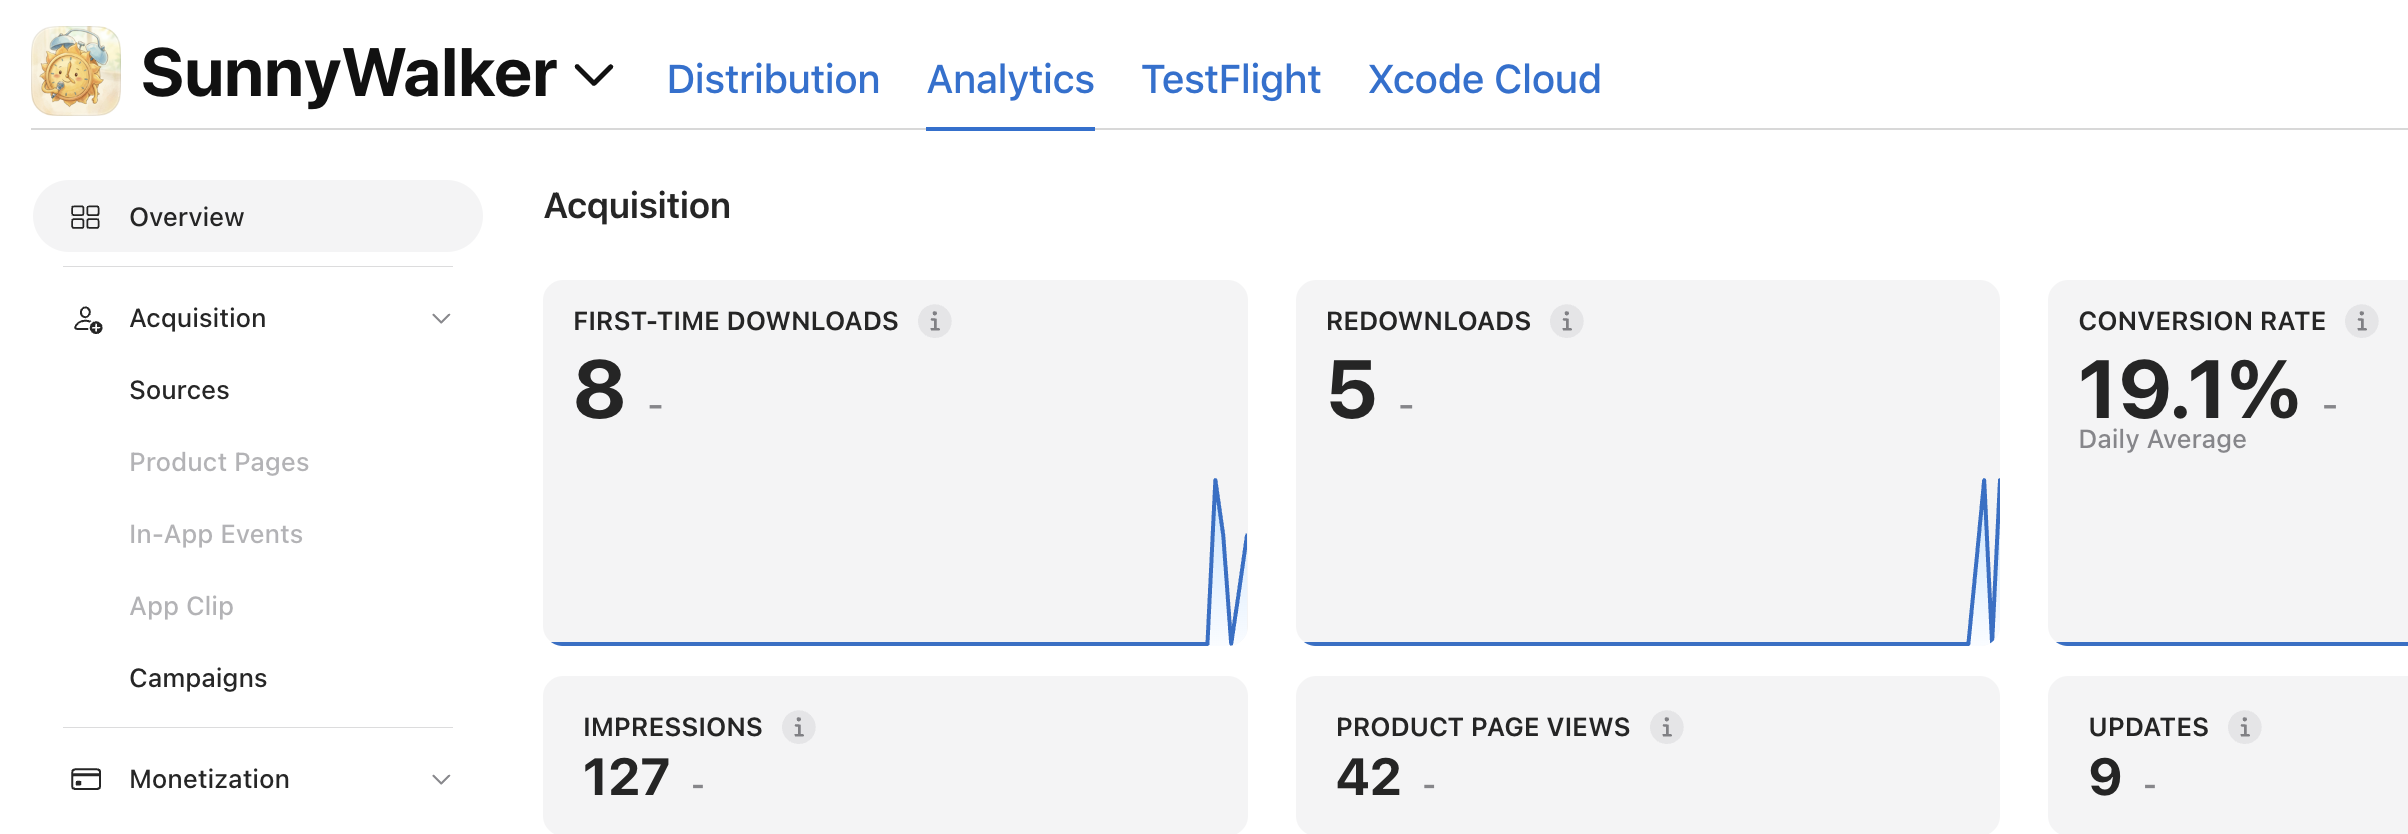Open In-App Events in sidebar
Screen dimensions: 2408x834
[216, 534]
